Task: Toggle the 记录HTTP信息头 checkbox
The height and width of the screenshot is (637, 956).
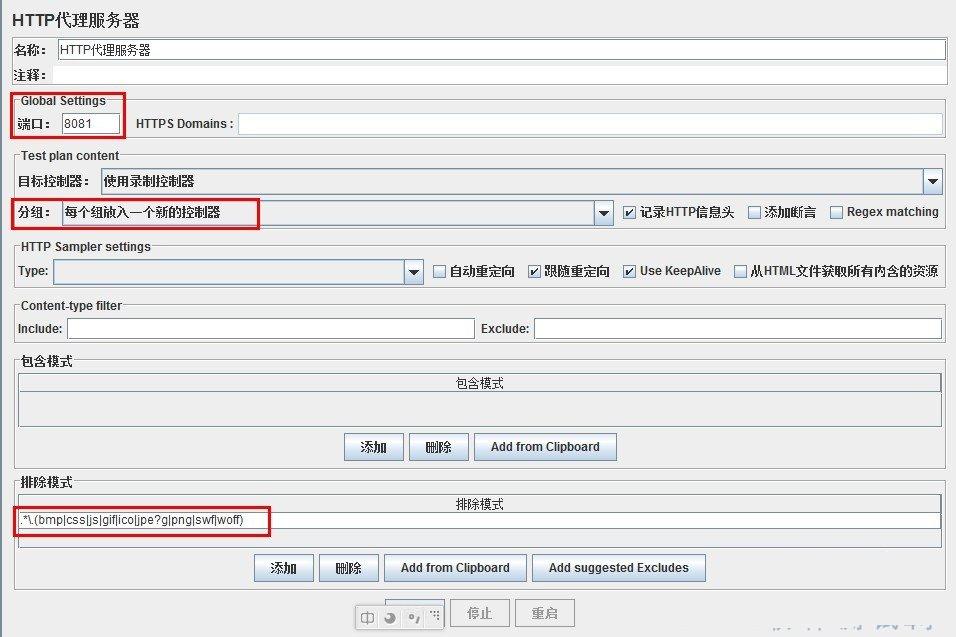Action: coord(629,212)
